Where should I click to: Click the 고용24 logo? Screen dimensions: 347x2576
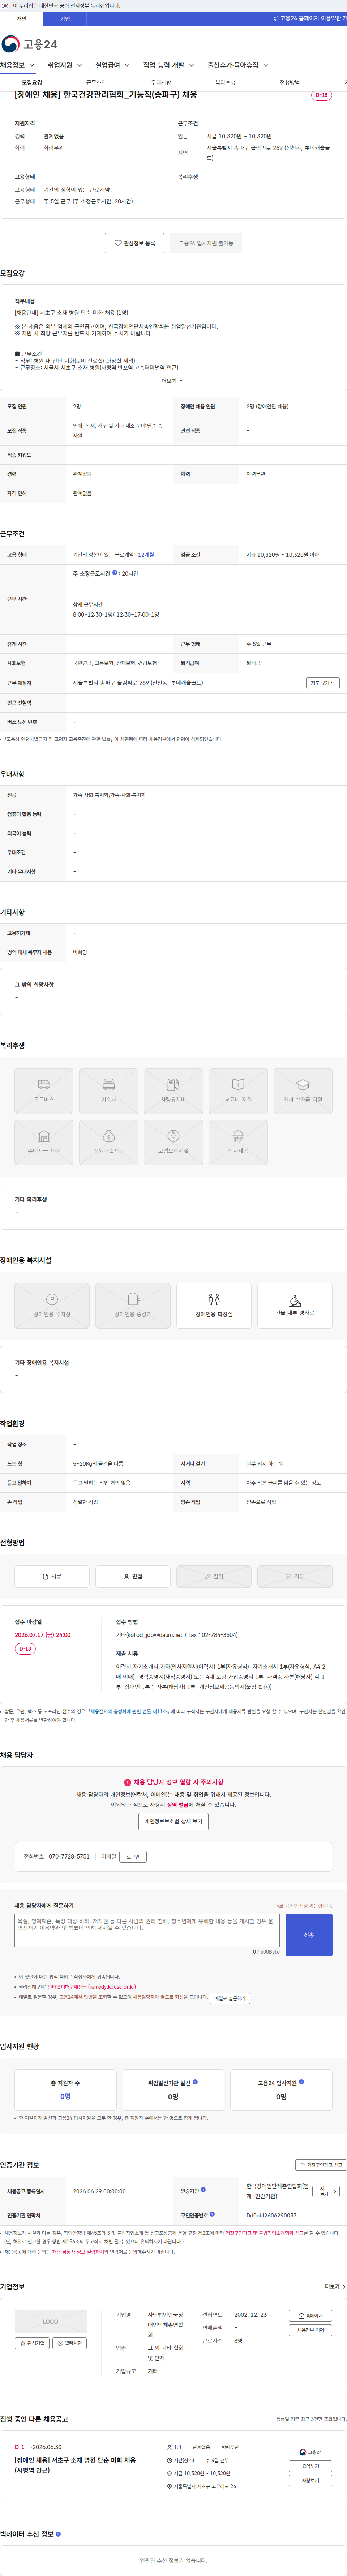coord(29,44)
